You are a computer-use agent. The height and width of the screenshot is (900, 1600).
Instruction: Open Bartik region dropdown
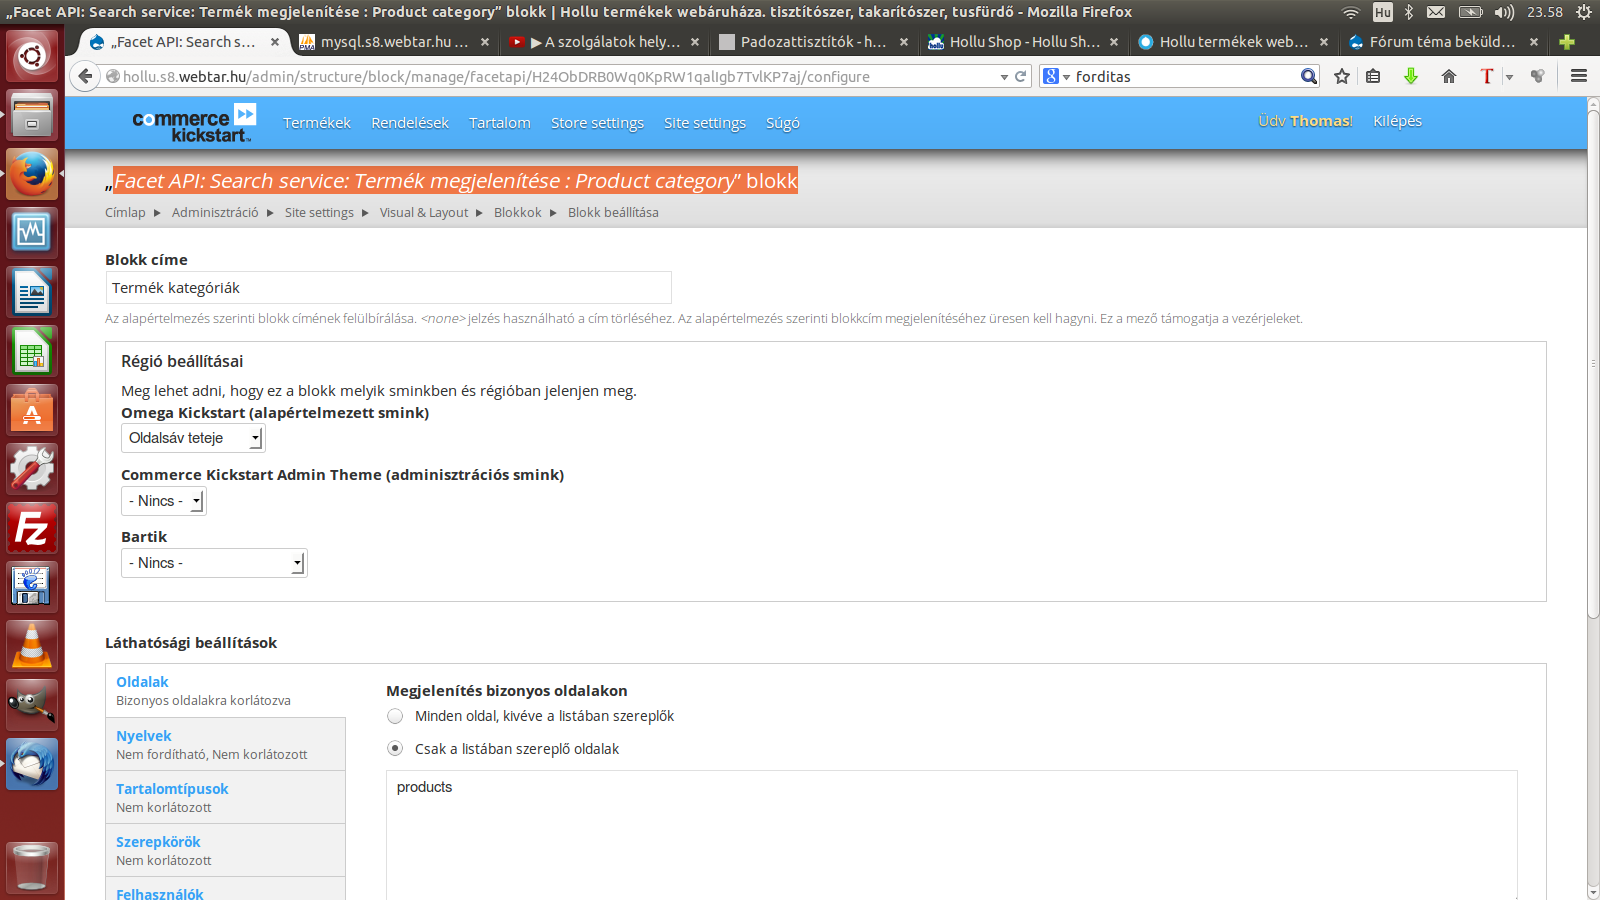coord(214,563)
